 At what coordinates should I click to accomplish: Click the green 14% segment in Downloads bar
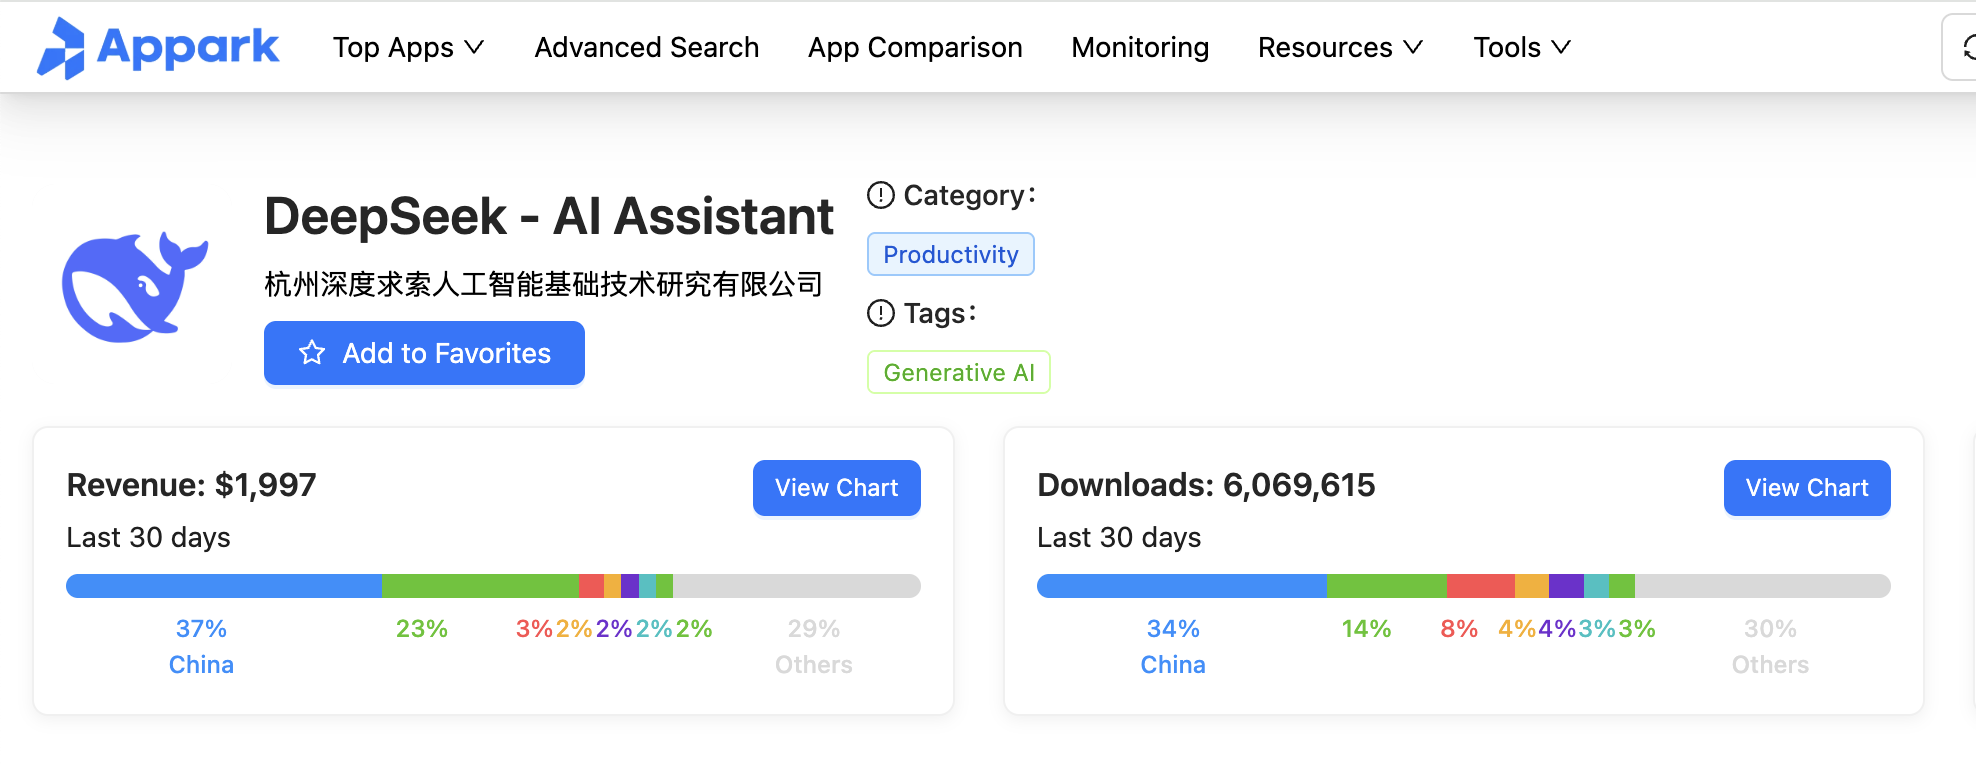[1386, 586]
